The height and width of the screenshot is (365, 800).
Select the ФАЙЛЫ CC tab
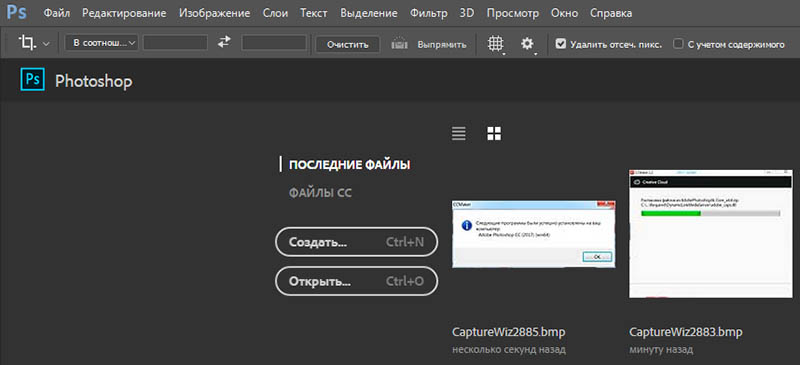(x=320, y=193)
